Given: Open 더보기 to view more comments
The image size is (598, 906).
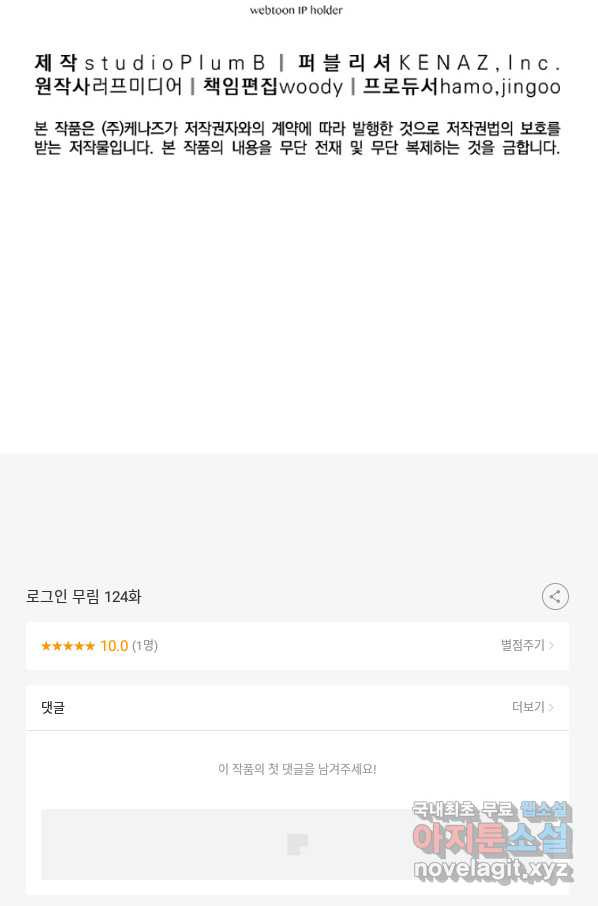Looking at the screenshot, I should 528,707.
